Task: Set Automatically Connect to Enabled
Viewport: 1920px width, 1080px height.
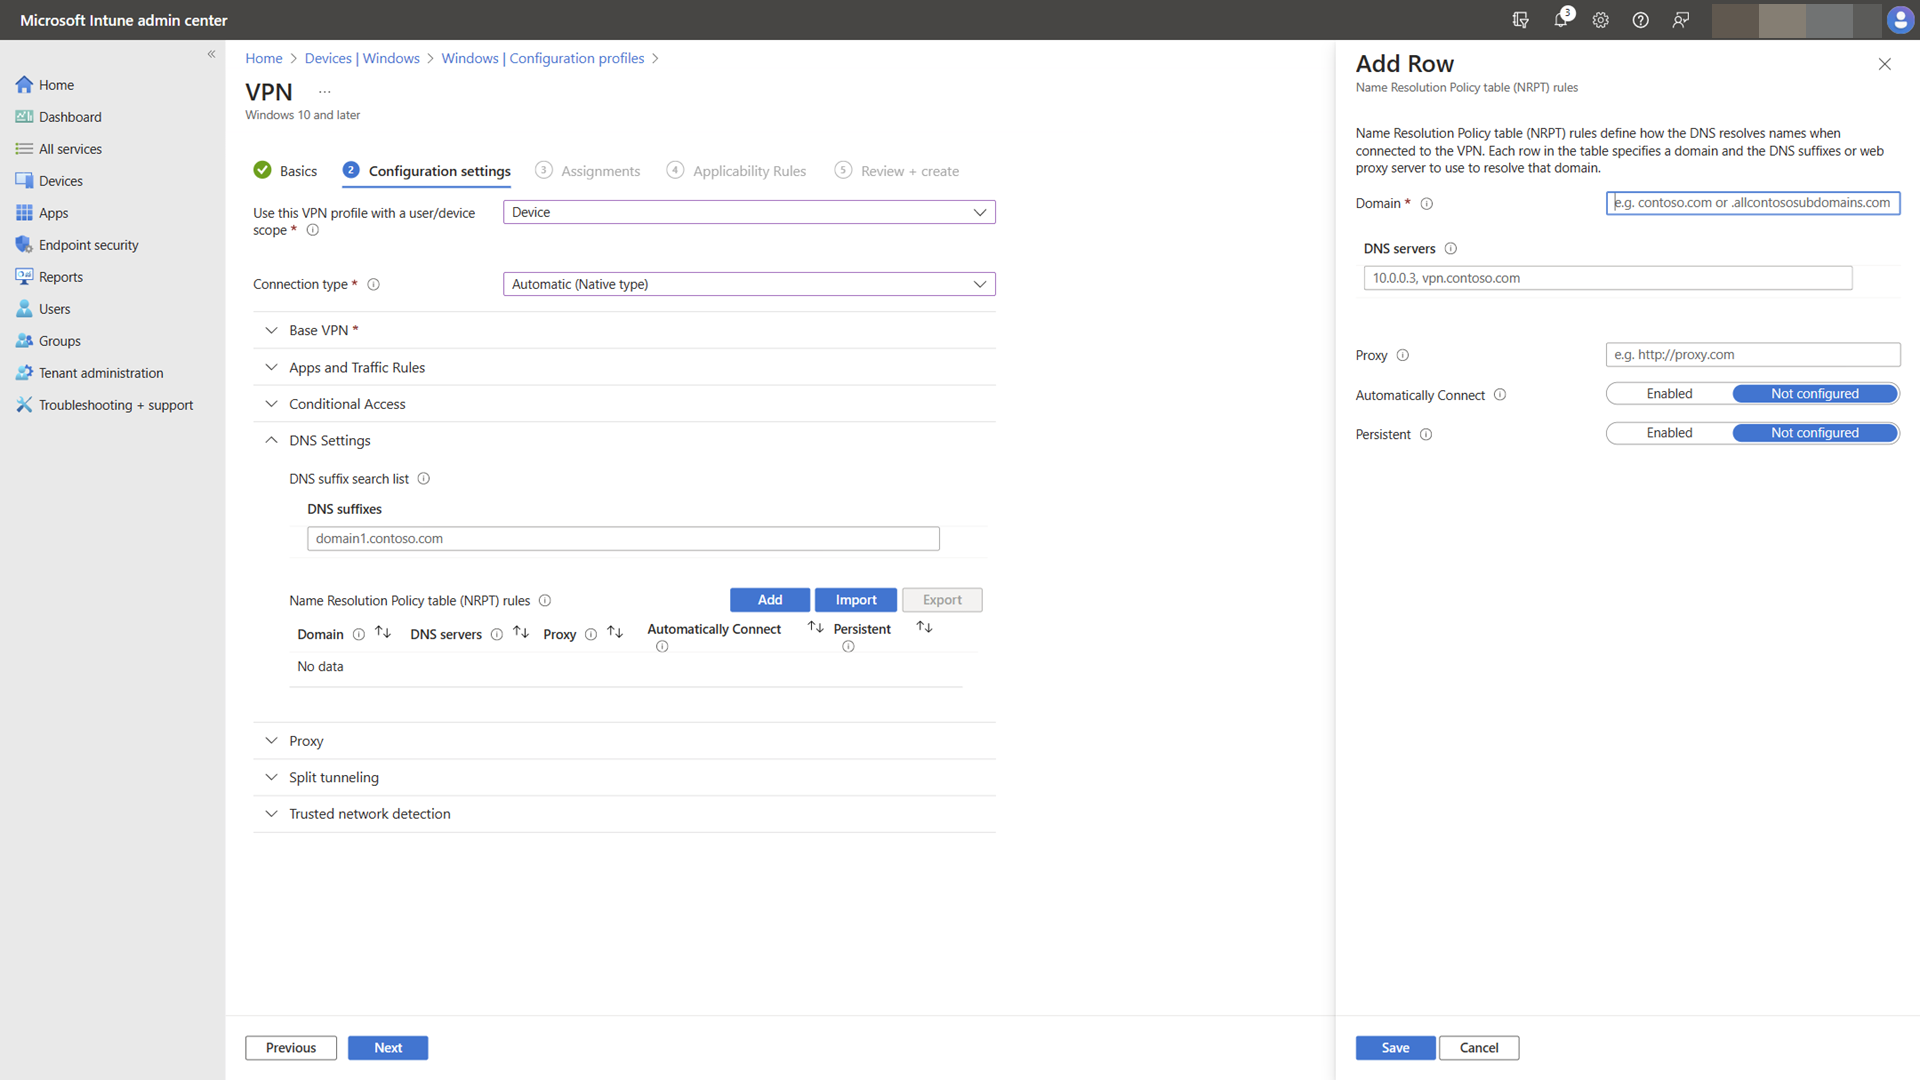Action: coord(1669,394)
